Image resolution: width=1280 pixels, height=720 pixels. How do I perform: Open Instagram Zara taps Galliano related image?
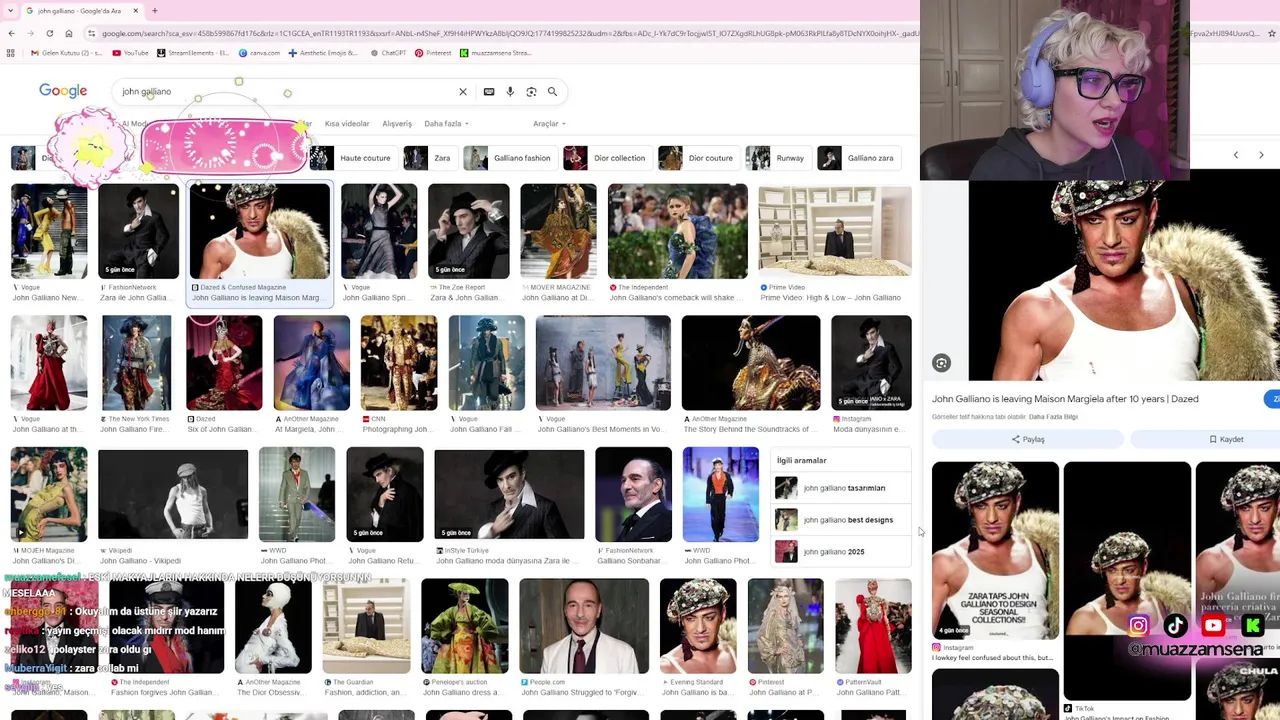pyautogui.click(x=995, y=551)
